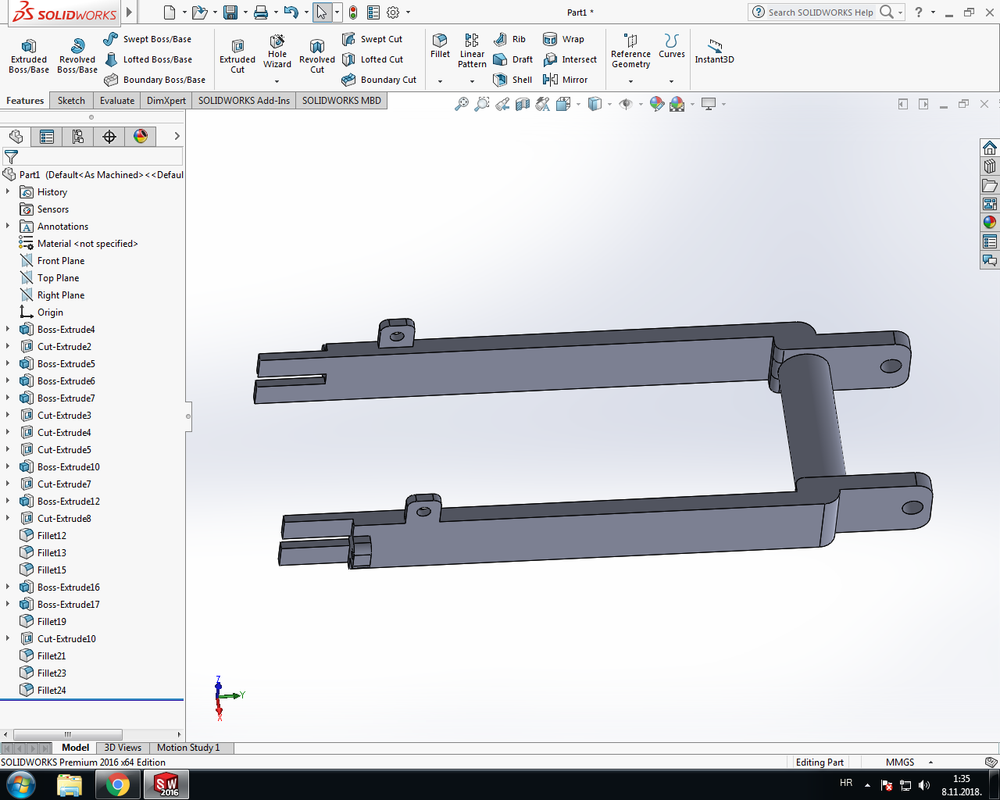1000x800 pixels.
Task: Open the Reference Geometry tool
Action: click(x=631, y=51)
